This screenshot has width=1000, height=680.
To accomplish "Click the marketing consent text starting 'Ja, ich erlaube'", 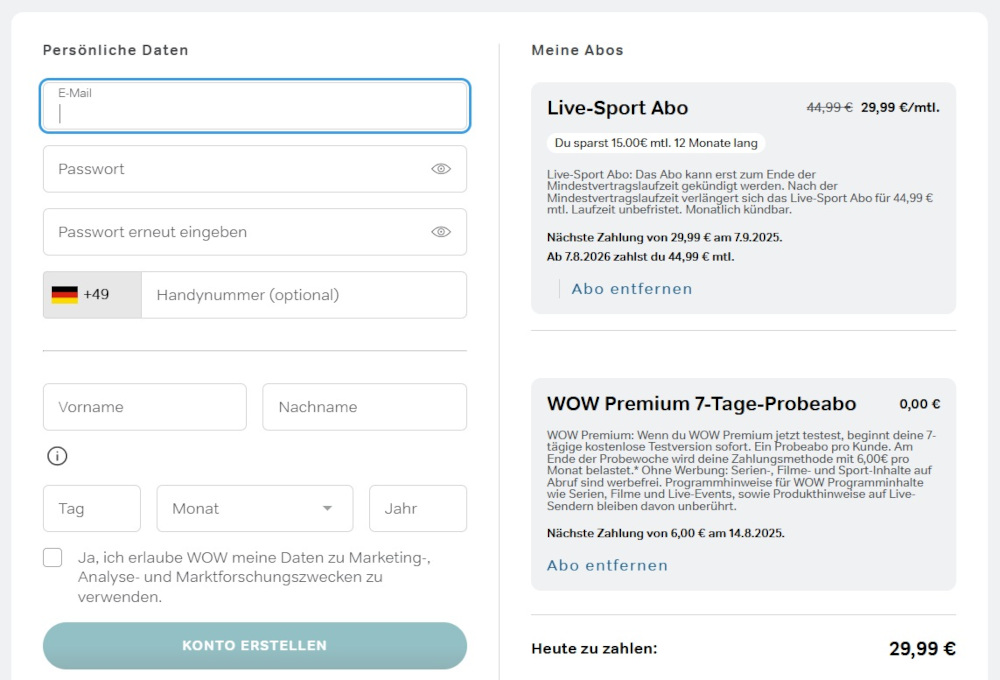I will tap(254, 577).
